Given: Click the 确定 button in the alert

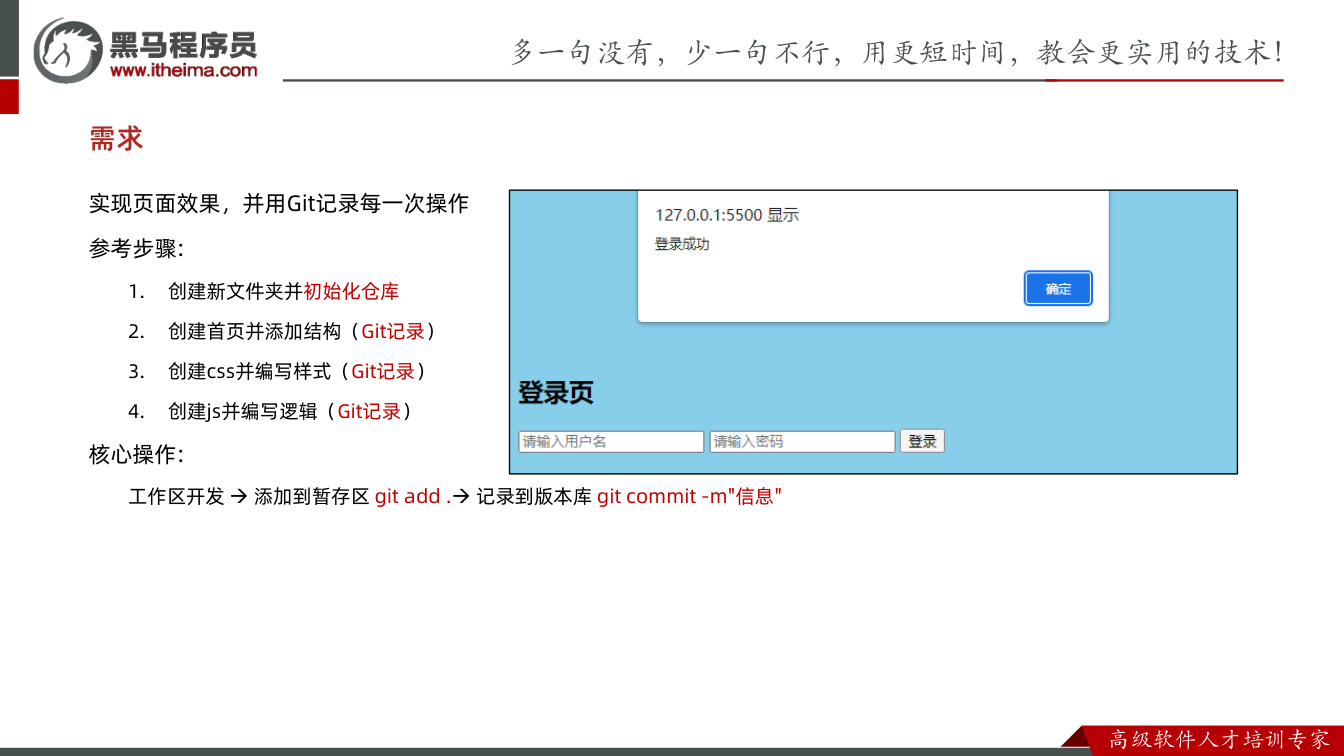Looking at the screenshot, I should click(1058, 289).
